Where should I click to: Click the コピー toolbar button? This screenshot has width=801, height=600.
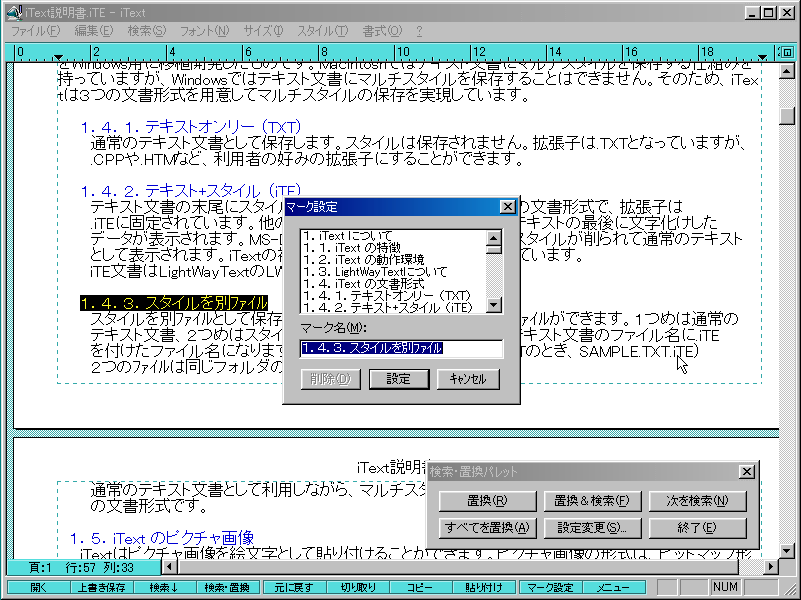420,587
